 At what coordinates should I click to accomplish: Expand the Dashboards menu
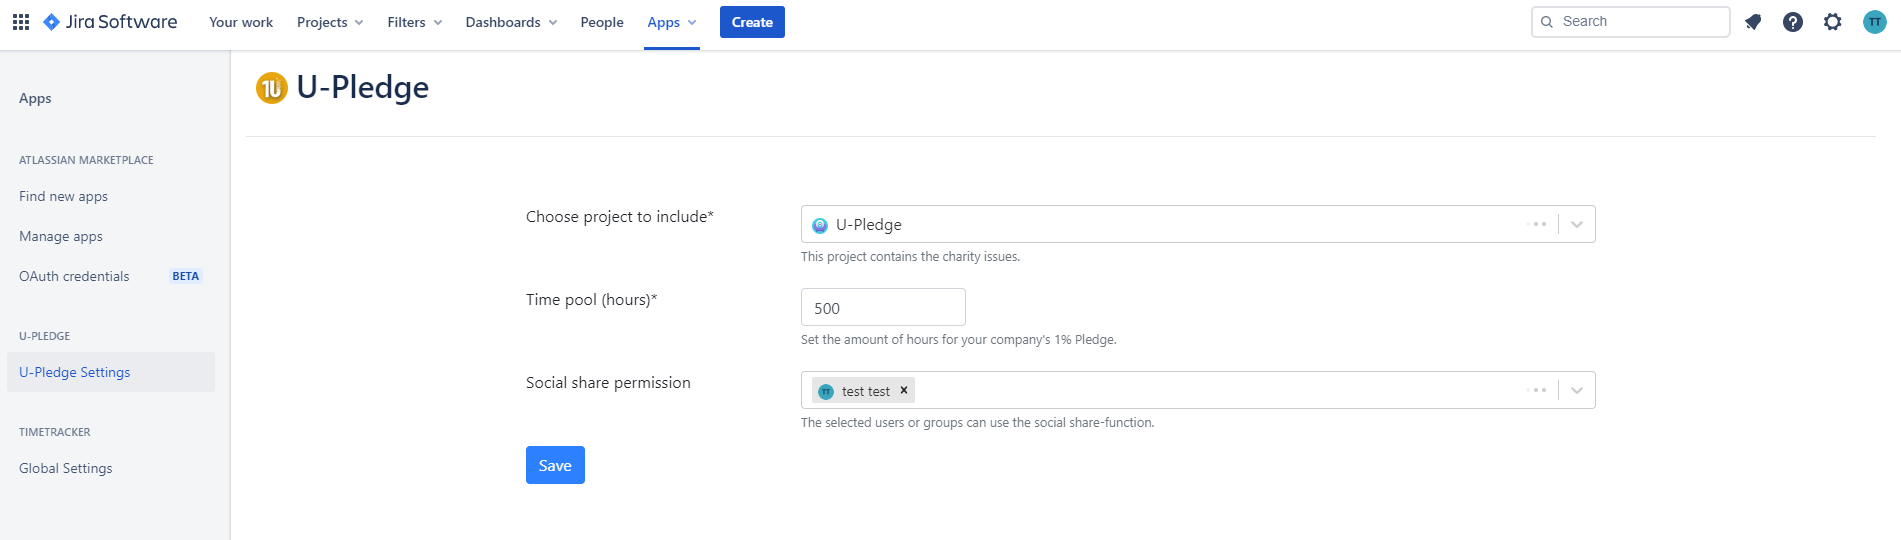pos(511,22)
